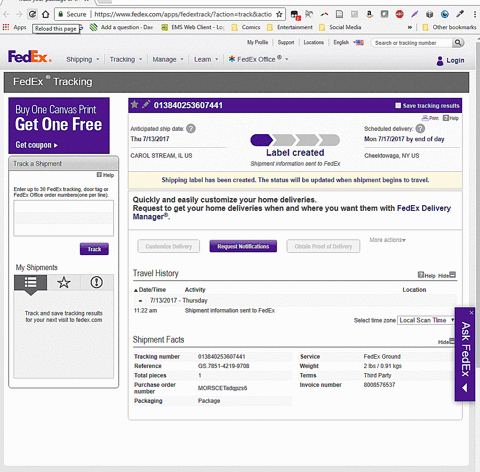Hide the Shipment Facts section

click(x=446, y=342)
